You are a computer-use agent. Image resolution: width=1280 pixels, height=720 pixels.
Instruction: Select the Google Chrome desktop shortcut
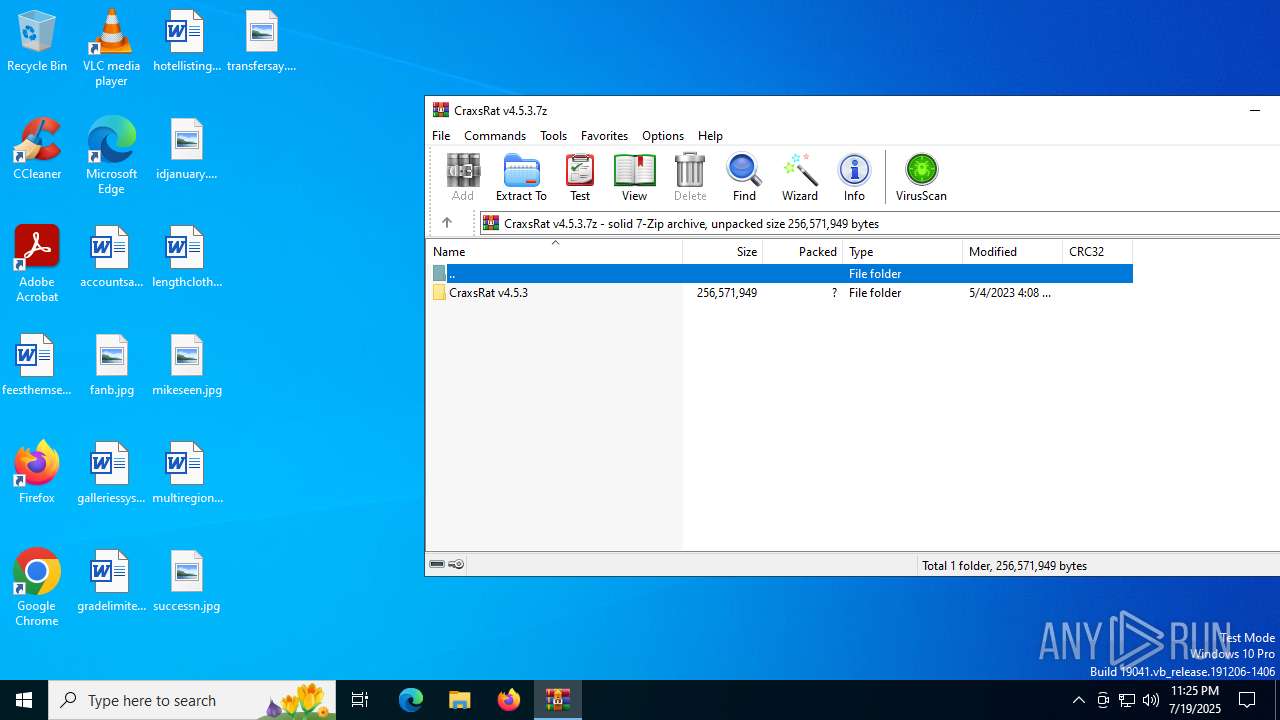[37, 587]
